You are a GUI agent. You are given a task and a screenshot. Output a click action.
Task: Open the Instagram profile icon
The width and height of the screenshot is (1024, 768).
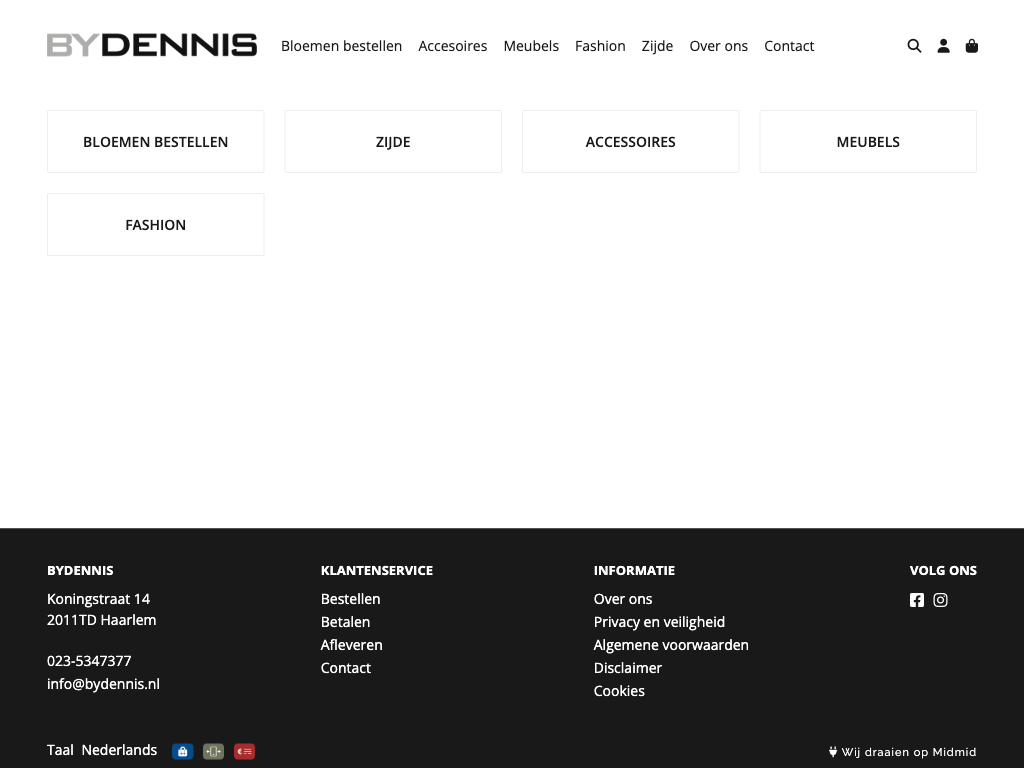click(940, 600)
